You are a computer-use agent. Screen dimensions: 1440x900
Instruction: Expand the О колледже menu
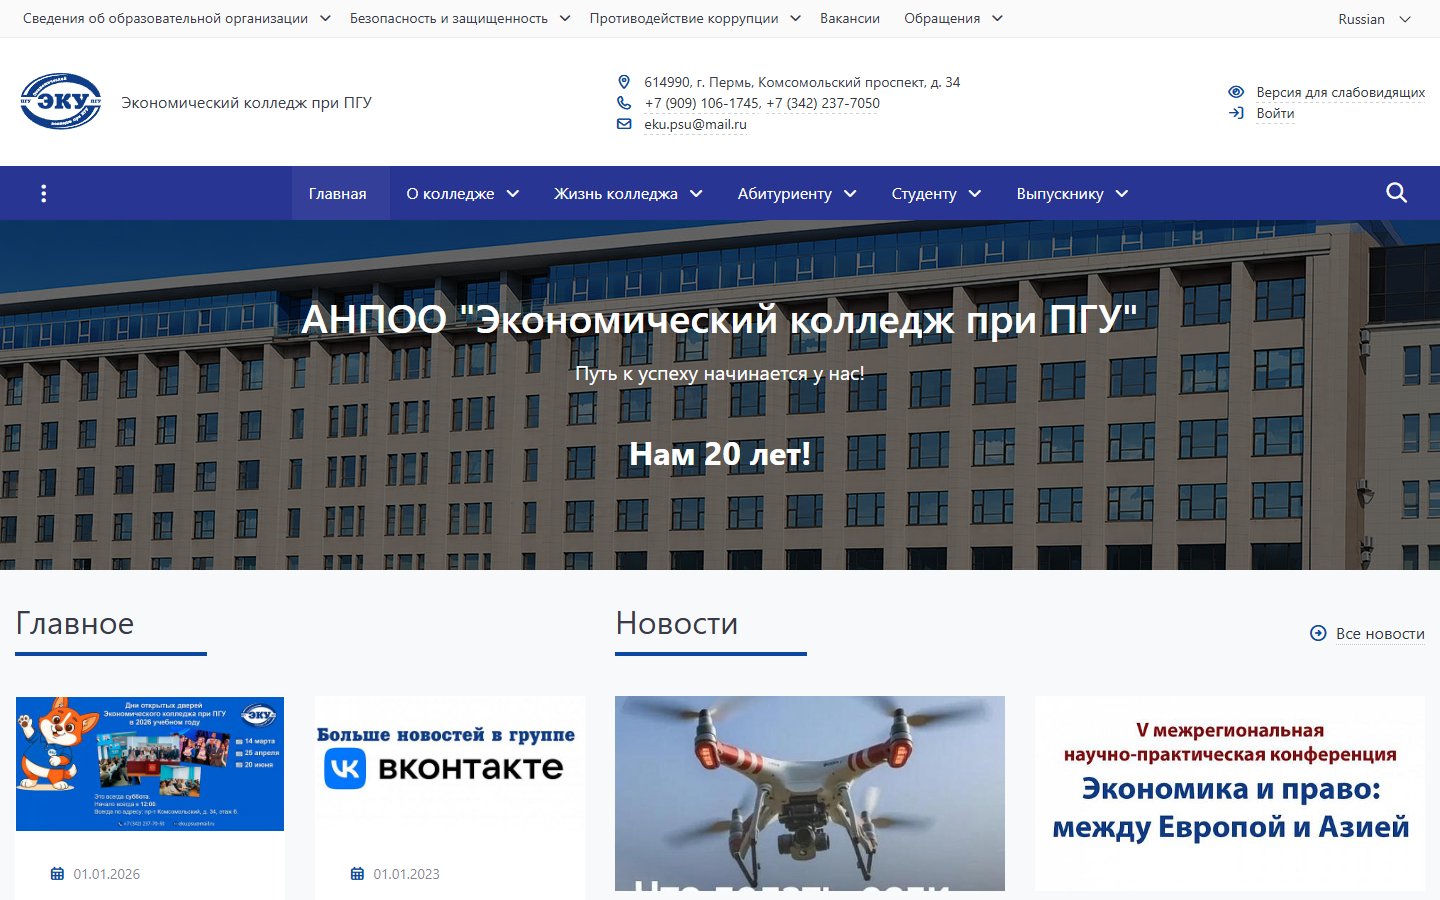click(x=462, y=194)
